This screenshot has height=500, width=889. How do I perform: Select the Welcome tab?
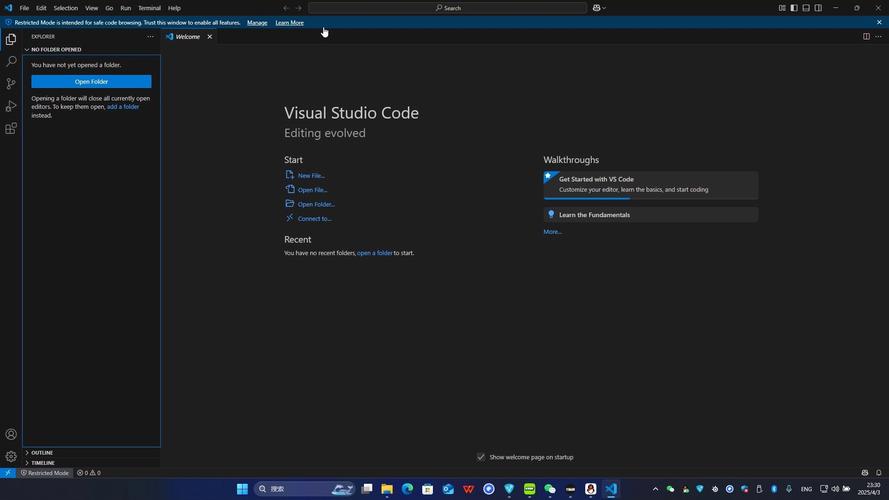(x=188, y=37)
